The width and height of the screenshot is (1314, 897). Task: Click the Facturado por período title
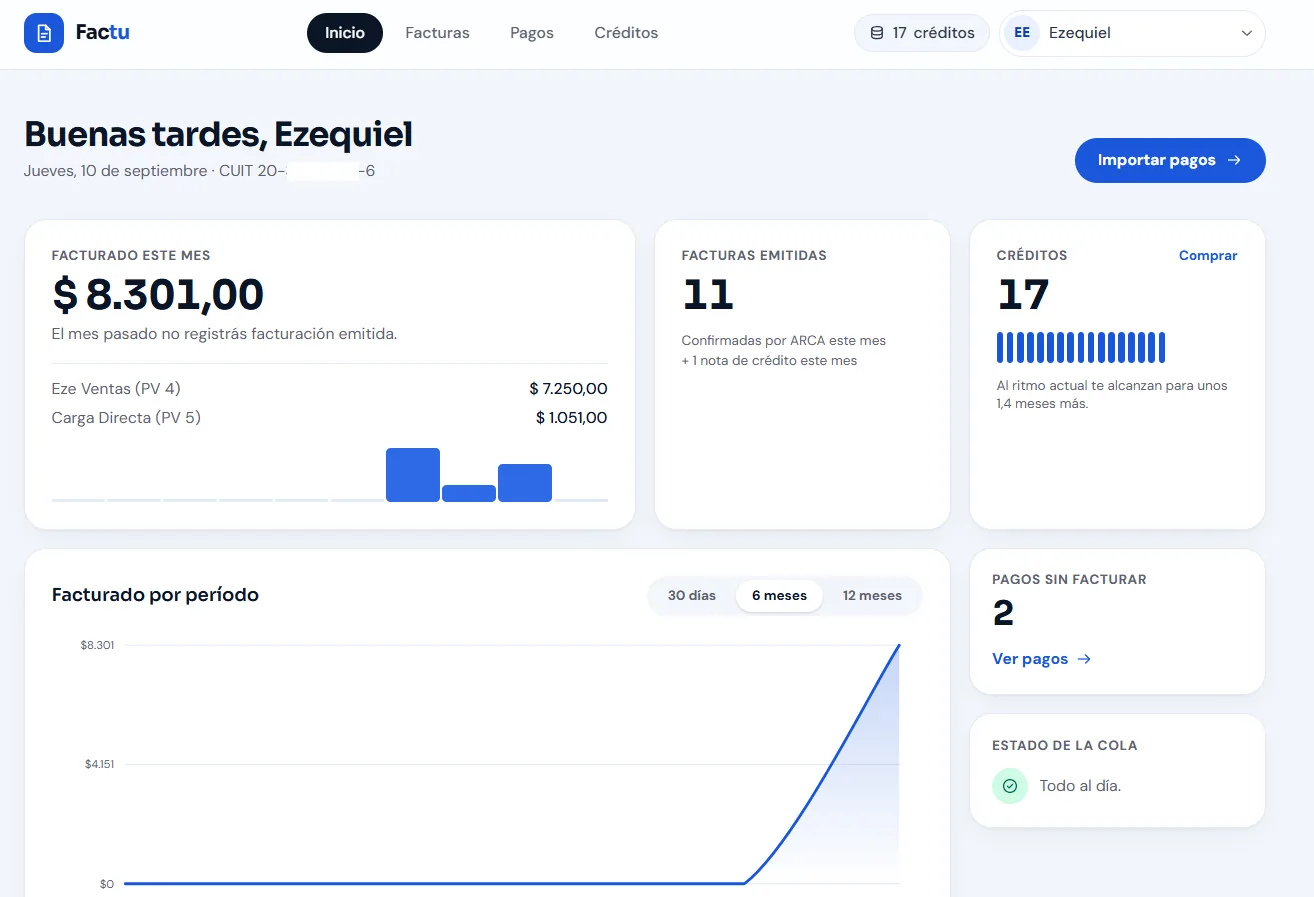[x=155, y=595]
